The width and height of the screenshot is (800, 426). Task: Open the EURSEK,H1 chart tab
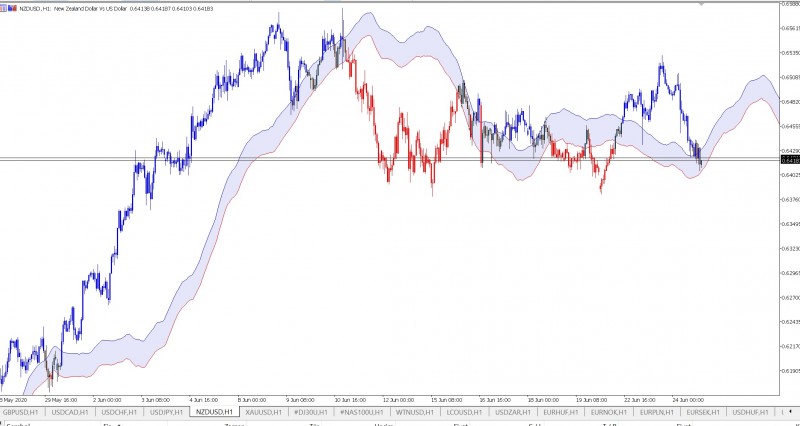[703, 412]
